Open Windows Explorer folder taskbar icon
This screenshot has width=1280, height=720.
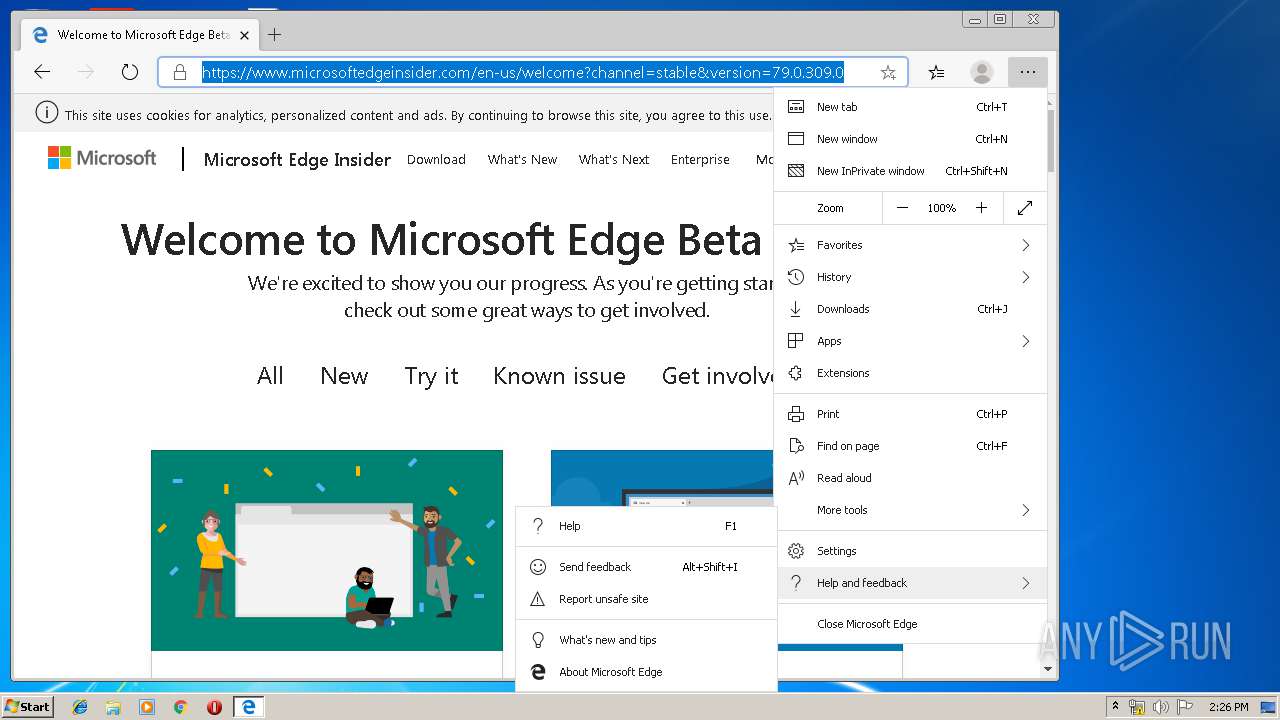[113, 707]
